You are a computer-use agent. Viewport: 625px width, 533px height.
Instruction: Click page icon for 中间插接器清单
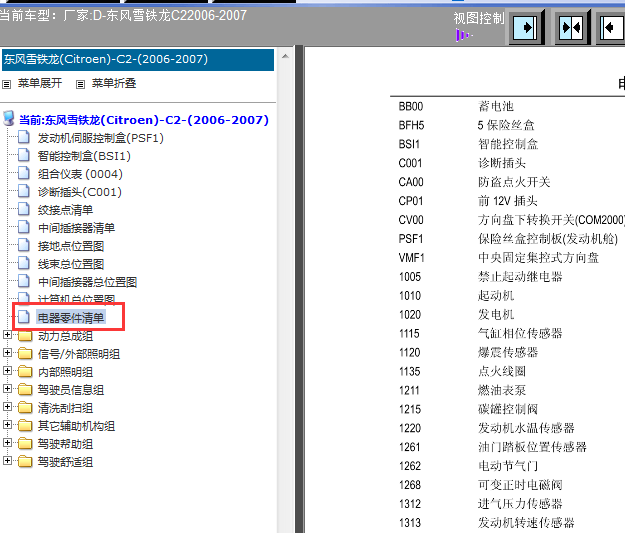pyautogui.click(x=24, y=227)
